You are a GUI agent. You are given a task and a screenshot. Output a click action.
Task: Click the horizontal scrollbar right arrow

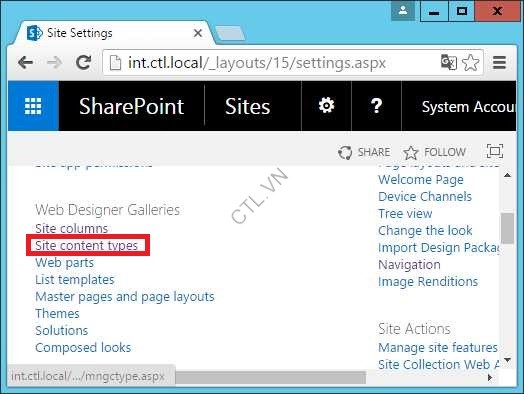point(490,378)
